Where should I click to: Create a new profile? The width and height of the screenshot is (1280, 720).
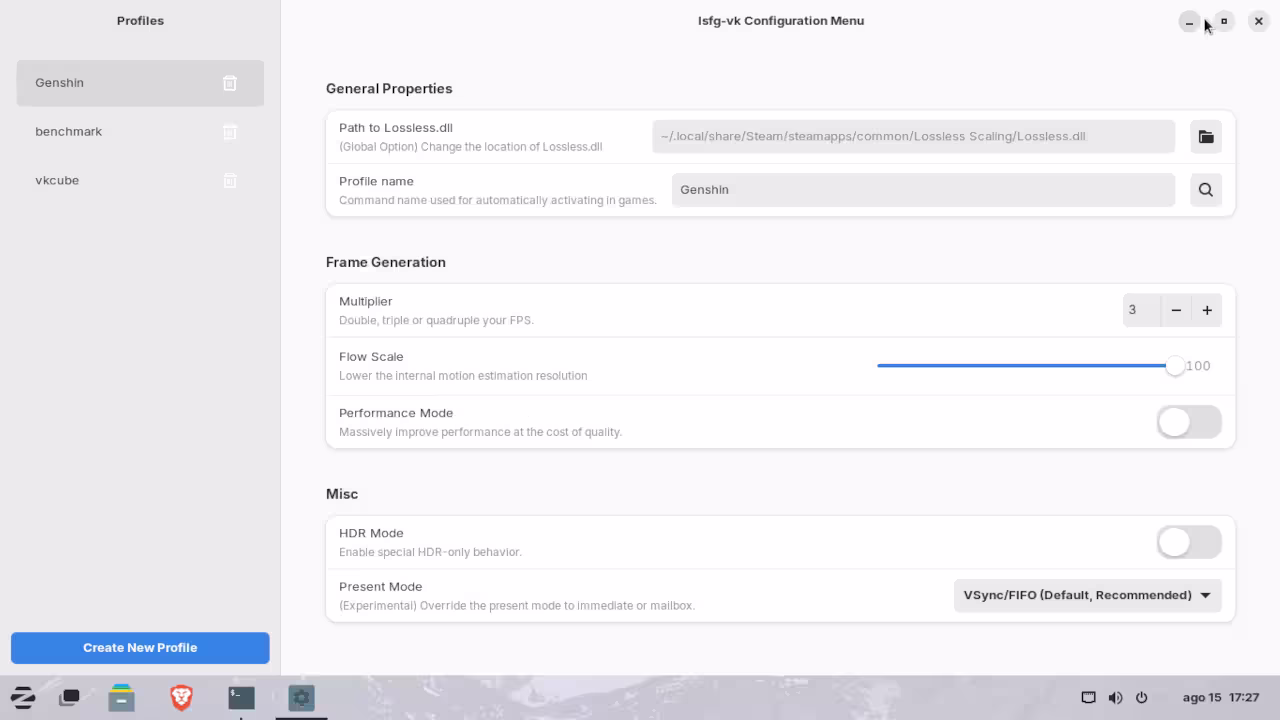(x=140, y=648)
